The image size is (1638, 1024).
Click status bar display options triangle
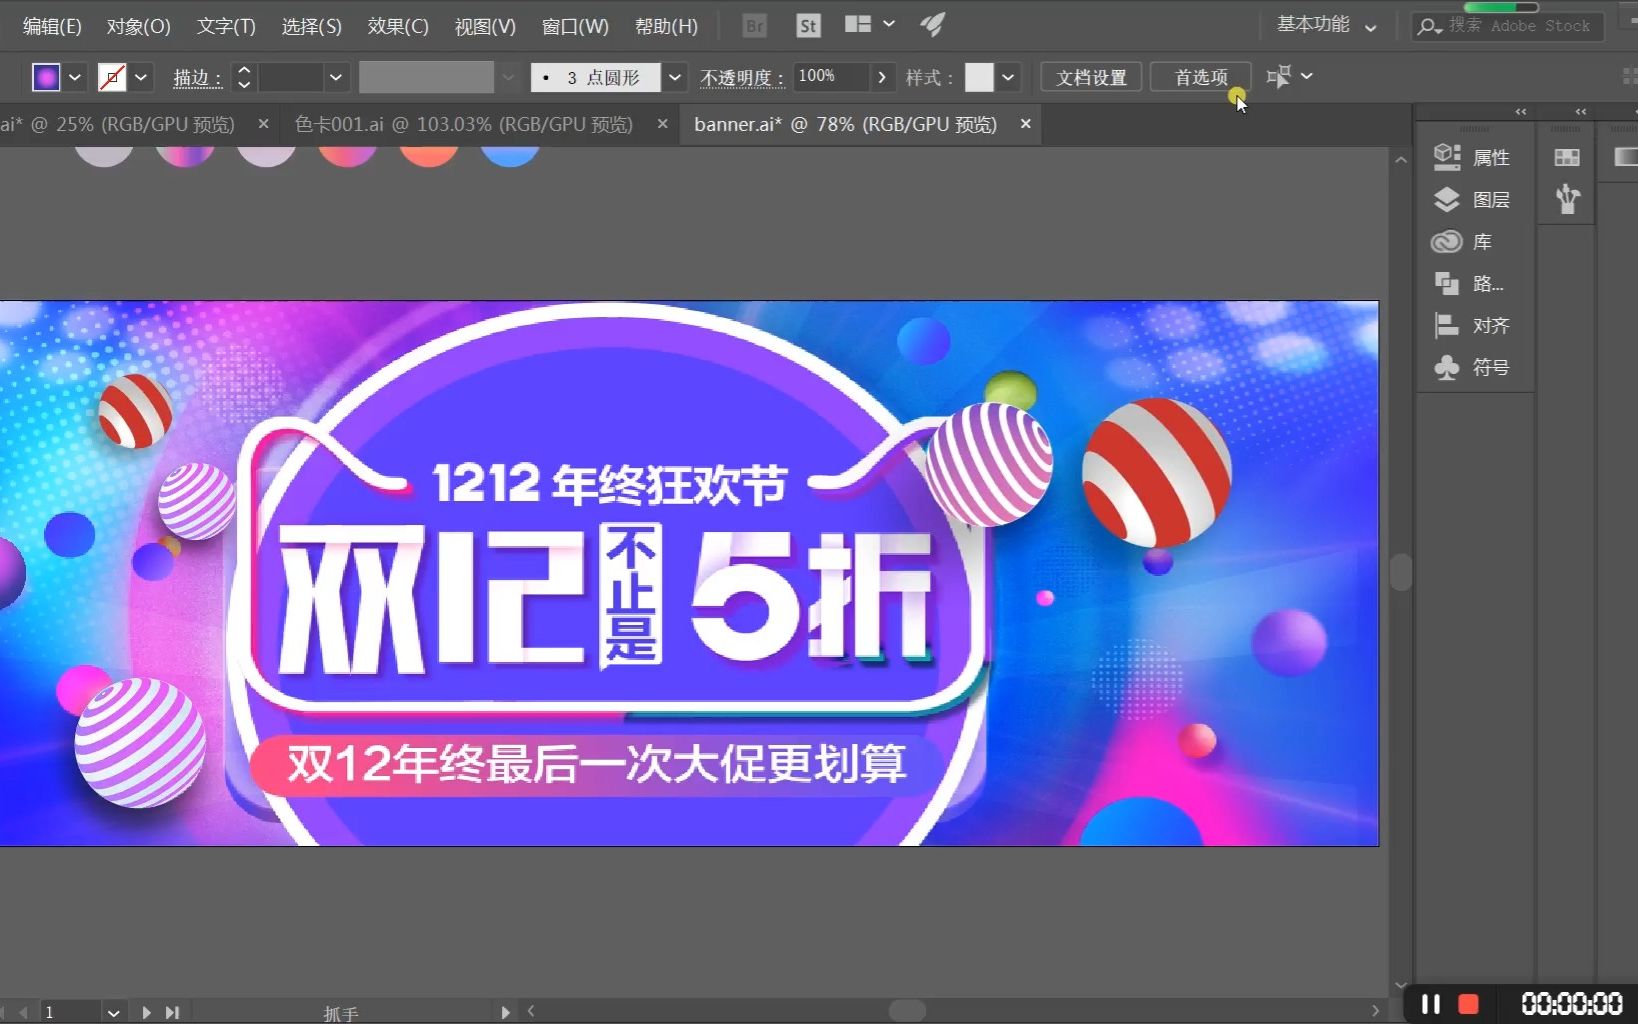pyautogui.click(x=505, y=1012)
